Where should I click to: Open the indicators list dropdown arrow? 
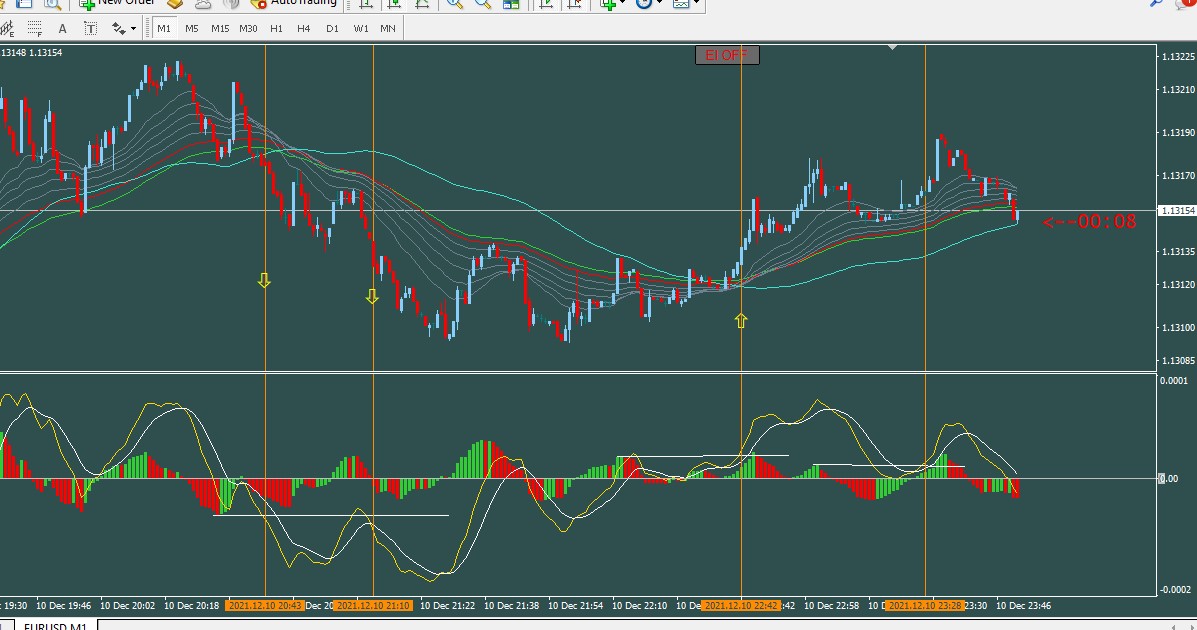[623, 4]
